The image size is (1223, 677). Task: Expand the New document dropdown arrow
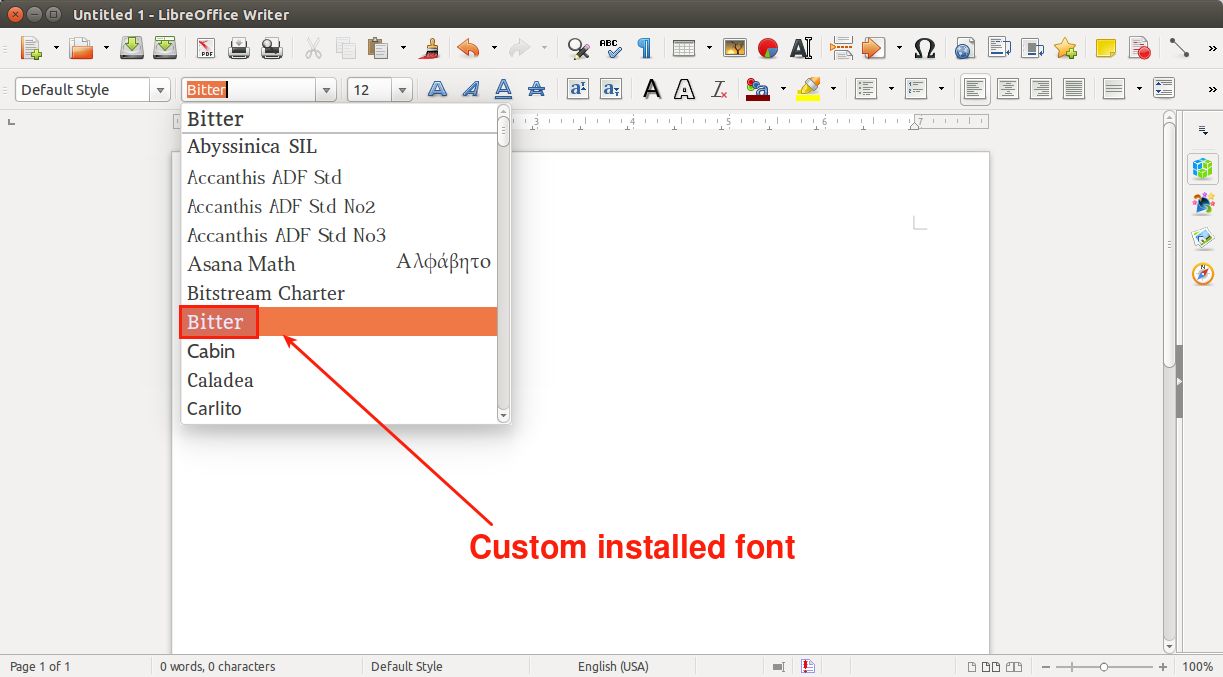56,48
